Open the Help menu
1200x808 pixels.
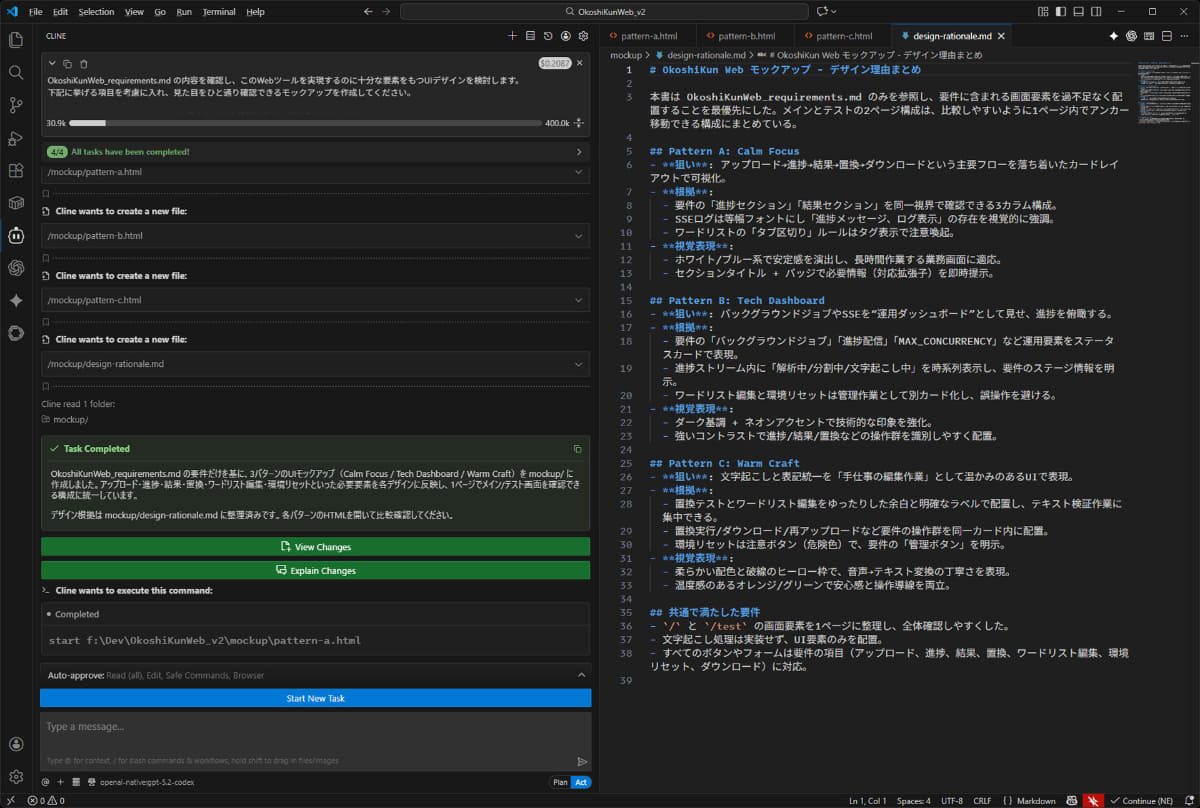point(255,12)
